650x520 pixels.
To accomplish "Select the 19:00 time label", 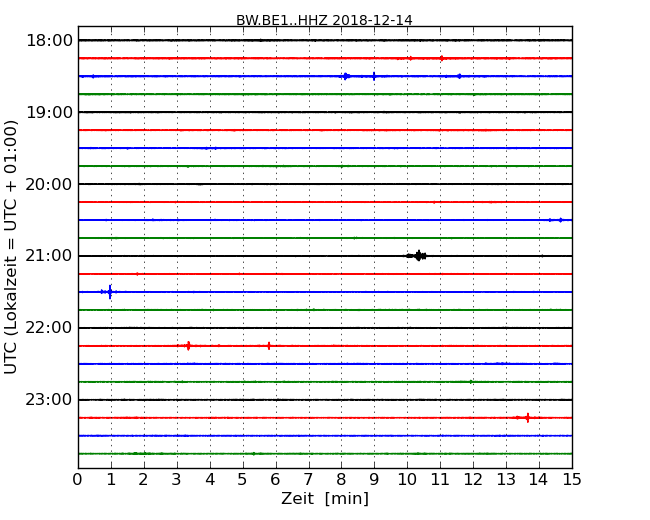I will click(49, 112).
